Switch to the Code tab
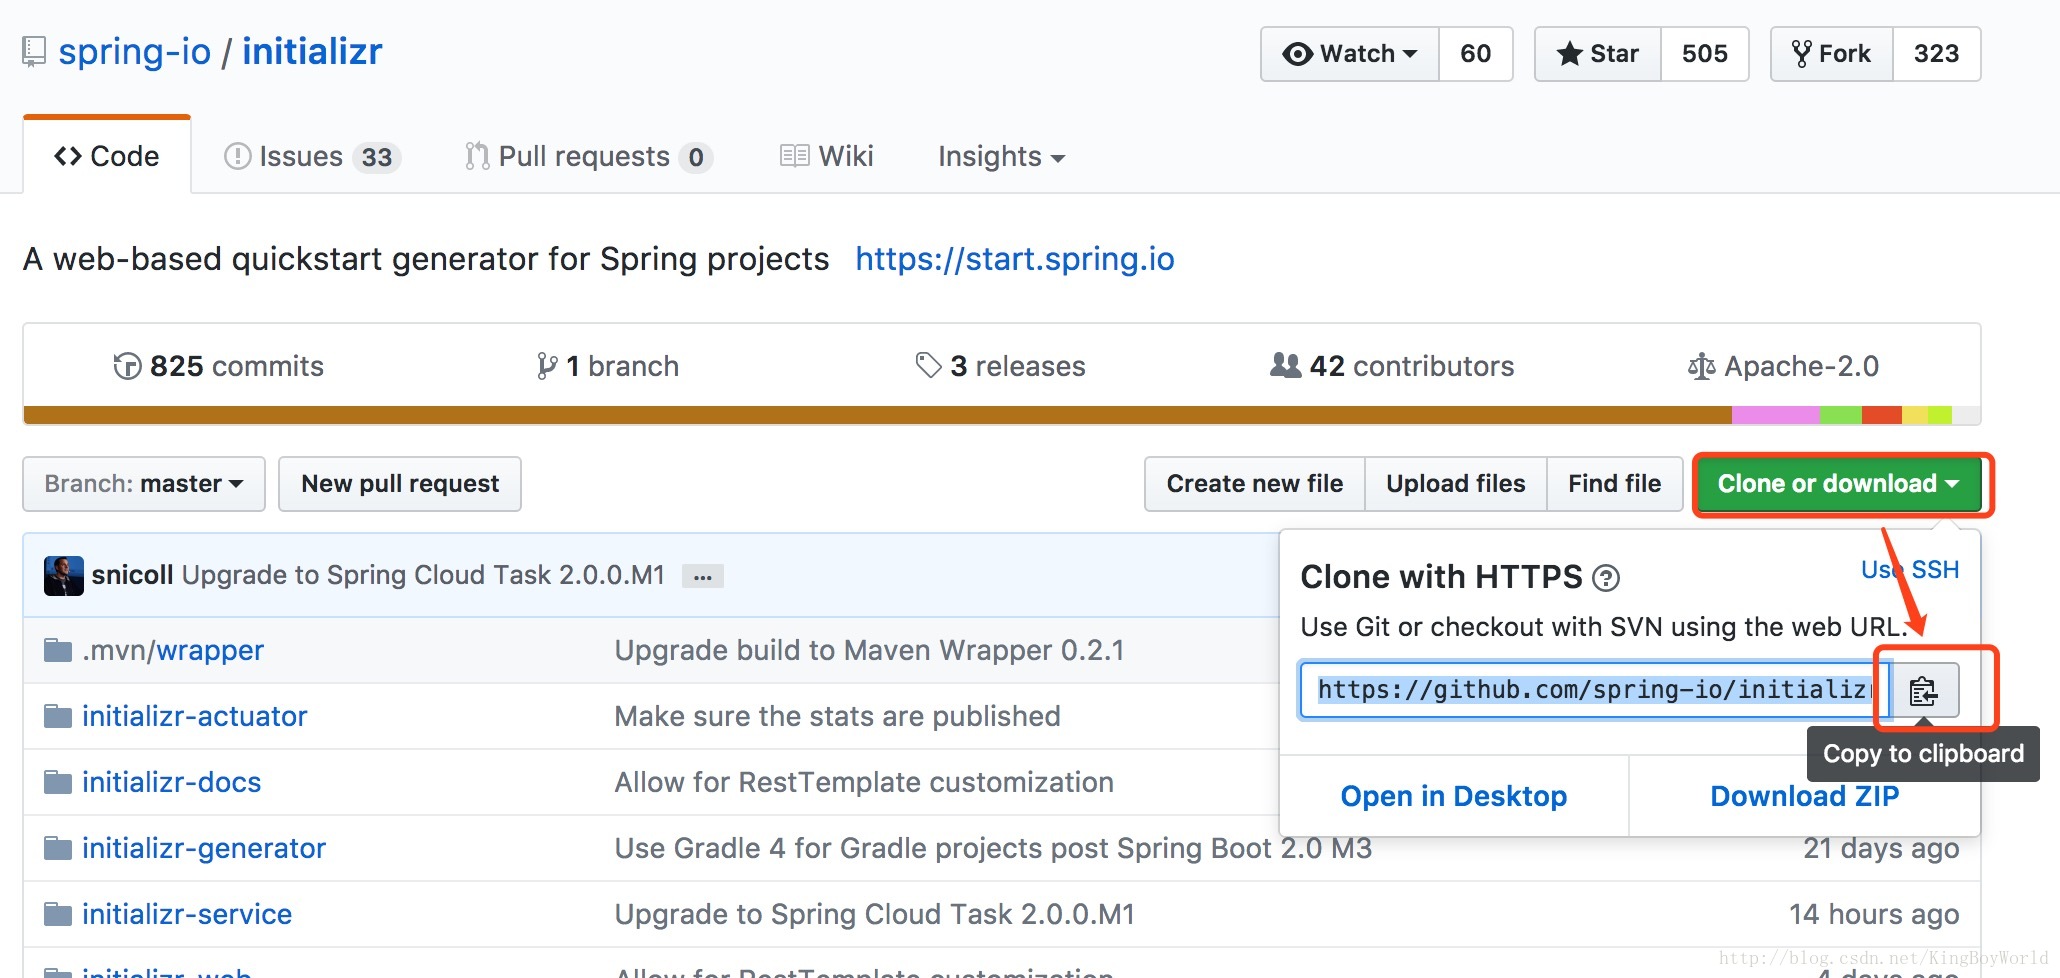This screenshot has width=2060, height=978. [x=107, y=156]
